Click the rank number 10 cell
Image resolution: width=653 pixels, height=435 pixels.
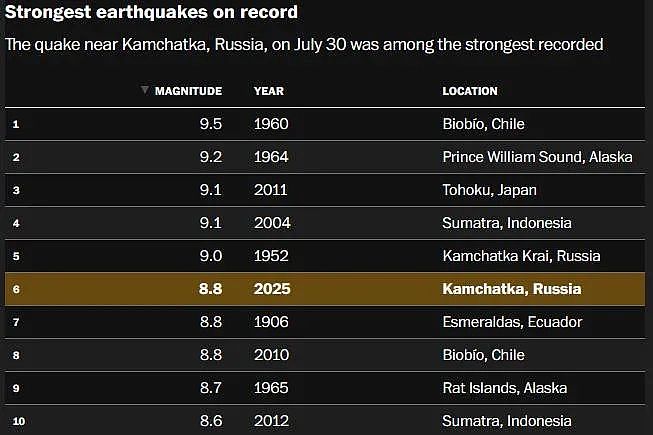click(x=19, y=421)
